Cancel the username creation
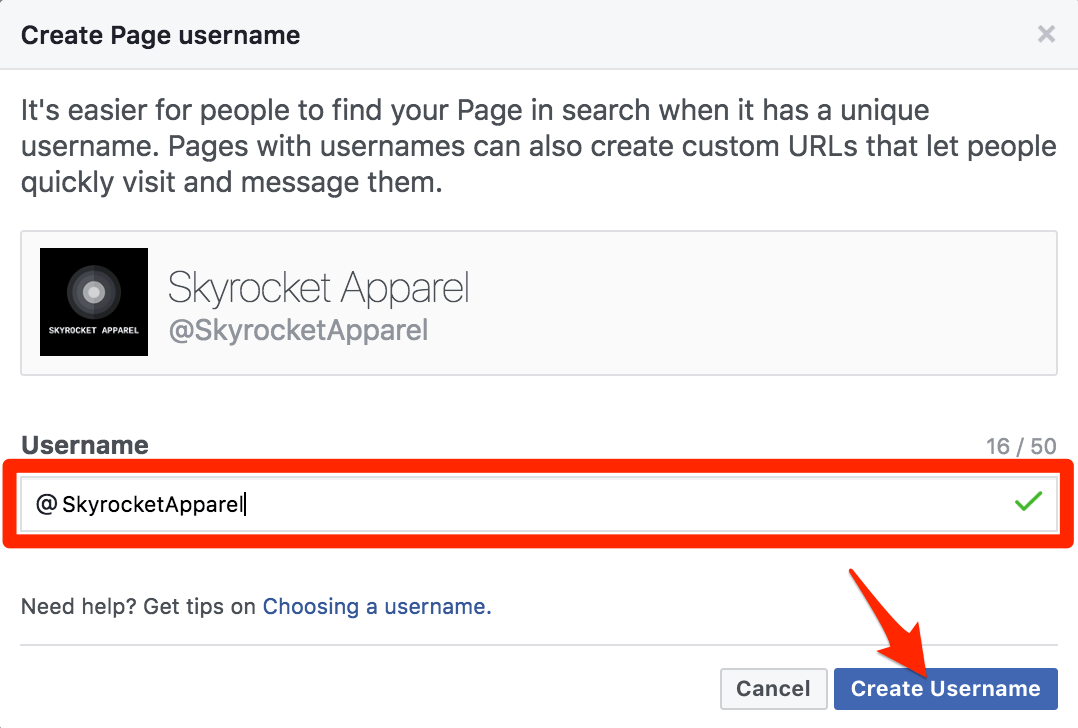Image resolution: width=1078 pixels, height=728 pixels. 773,689
